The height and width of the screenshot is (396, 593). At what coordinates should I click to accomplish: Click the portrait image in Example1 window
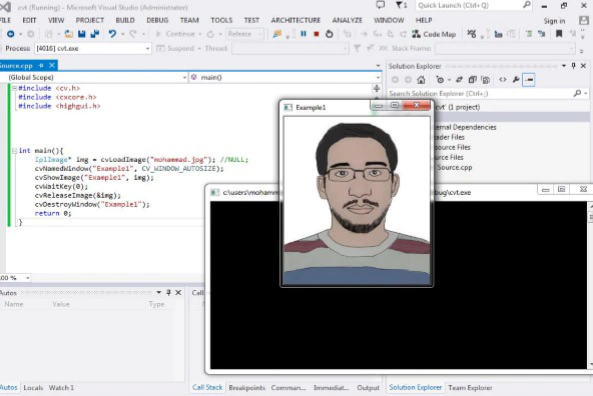tap(357, 201)
